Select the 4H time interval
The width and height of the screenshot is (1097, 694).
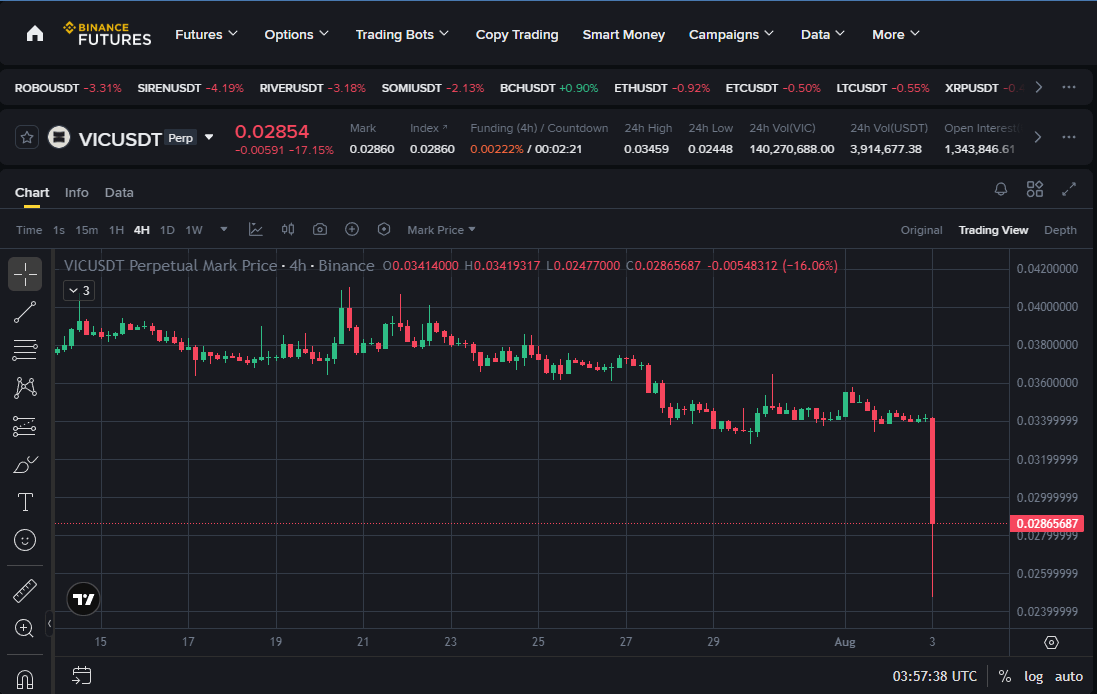click(x=141, y=229)
